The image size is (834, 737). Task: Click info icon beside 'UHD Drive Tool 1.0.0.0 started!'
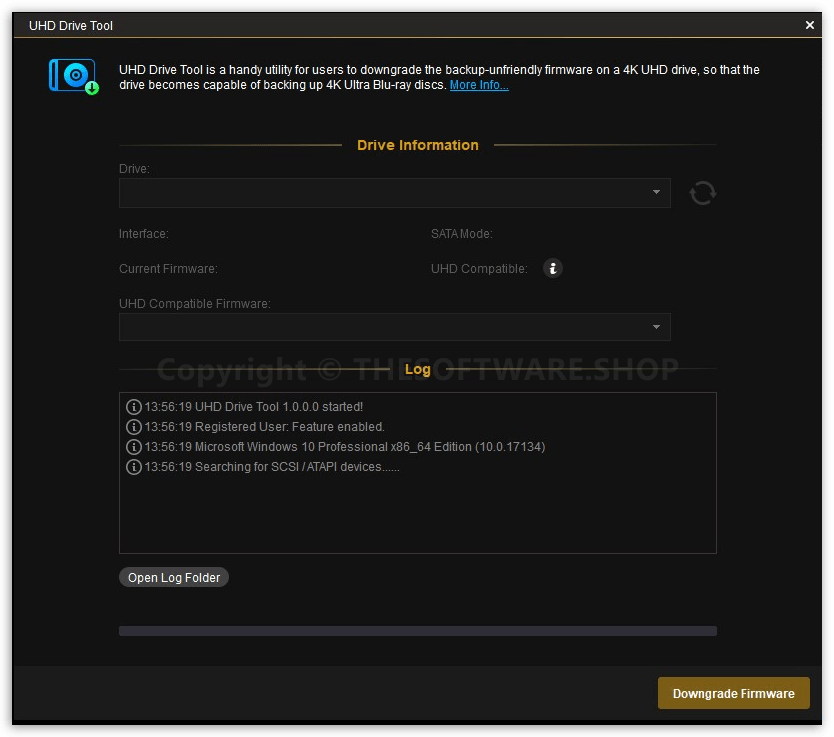tap(134, 407)
